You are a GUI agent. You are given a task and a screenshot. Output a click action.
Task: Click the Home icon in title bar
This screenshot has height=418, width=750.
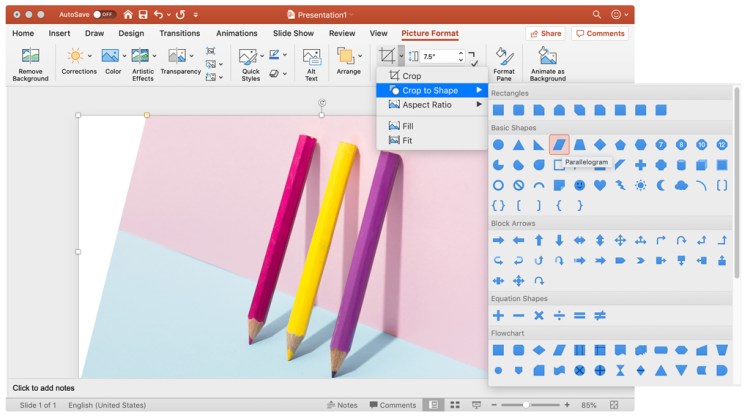click(x=128, y=15)
